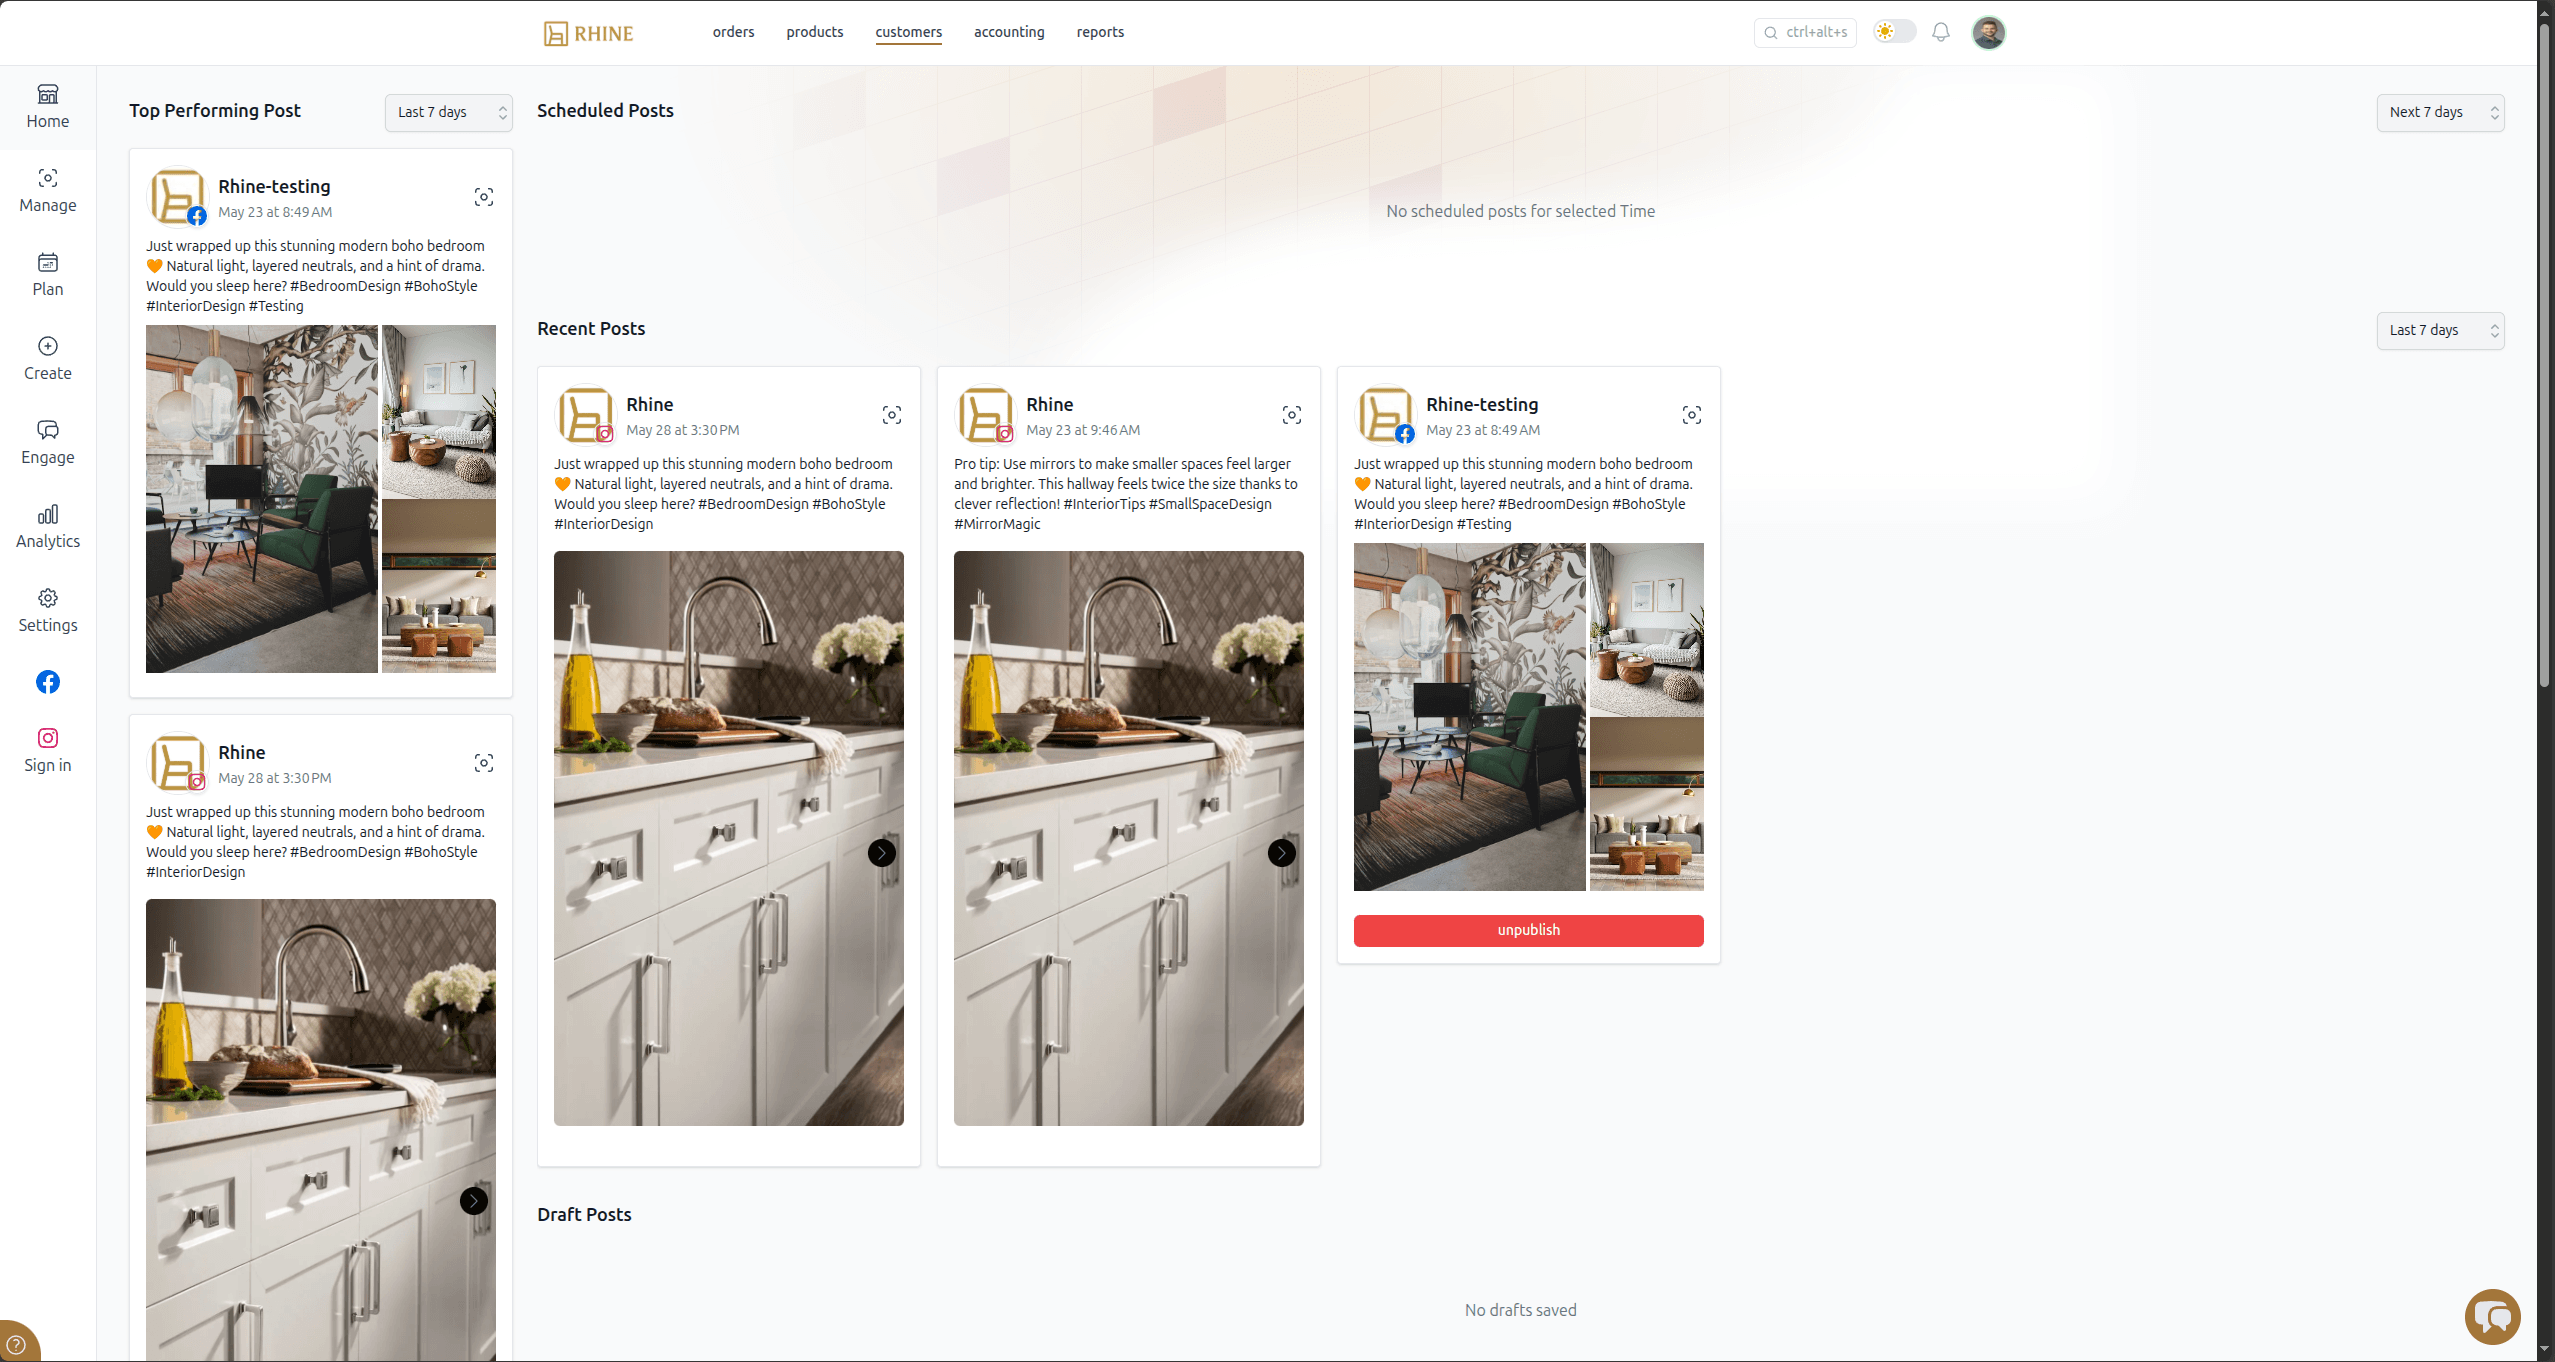This screenshot has width=2555, height=1362.
Task: Click the "Recent Posts" heading
Action: pyautogui.click(x=591, y=328)
